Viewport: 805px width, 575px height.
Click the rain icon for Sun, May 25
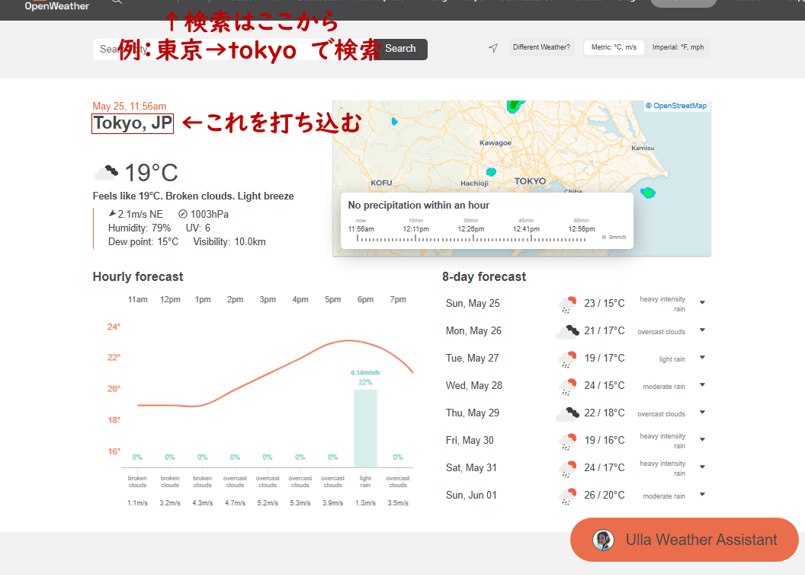pyautogui.click(x=567, y=304)
